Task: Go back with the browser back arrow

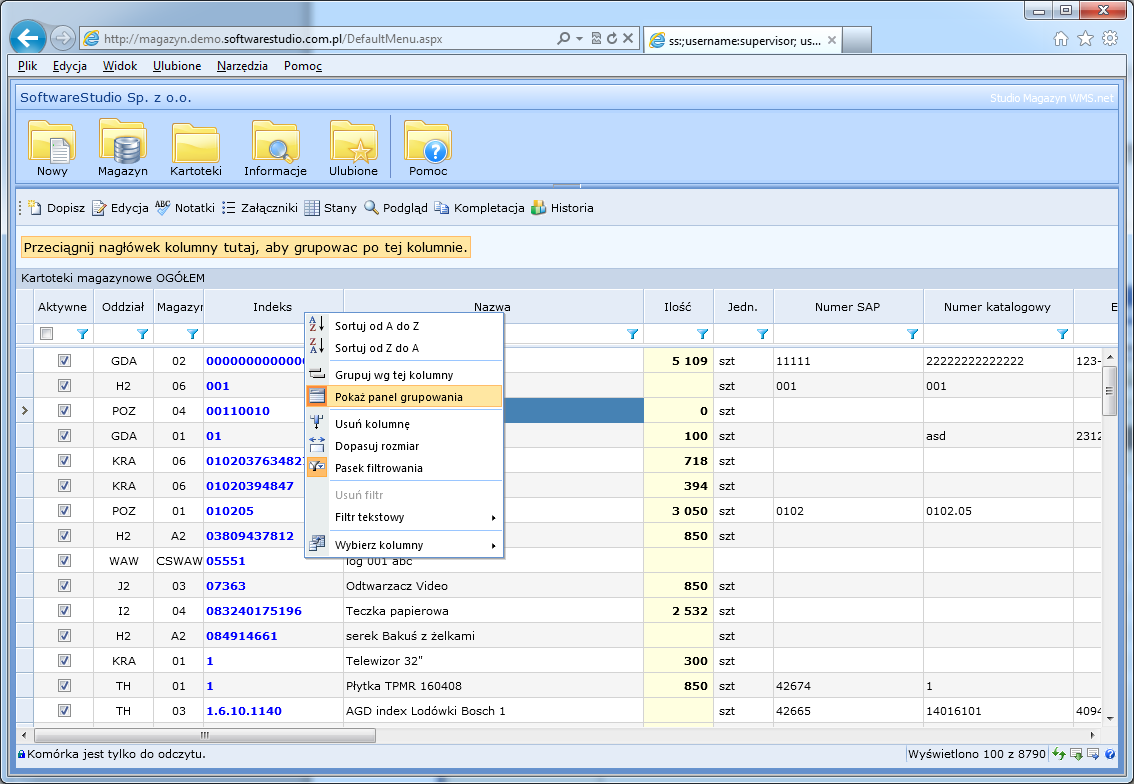Action: click(28, 38)
